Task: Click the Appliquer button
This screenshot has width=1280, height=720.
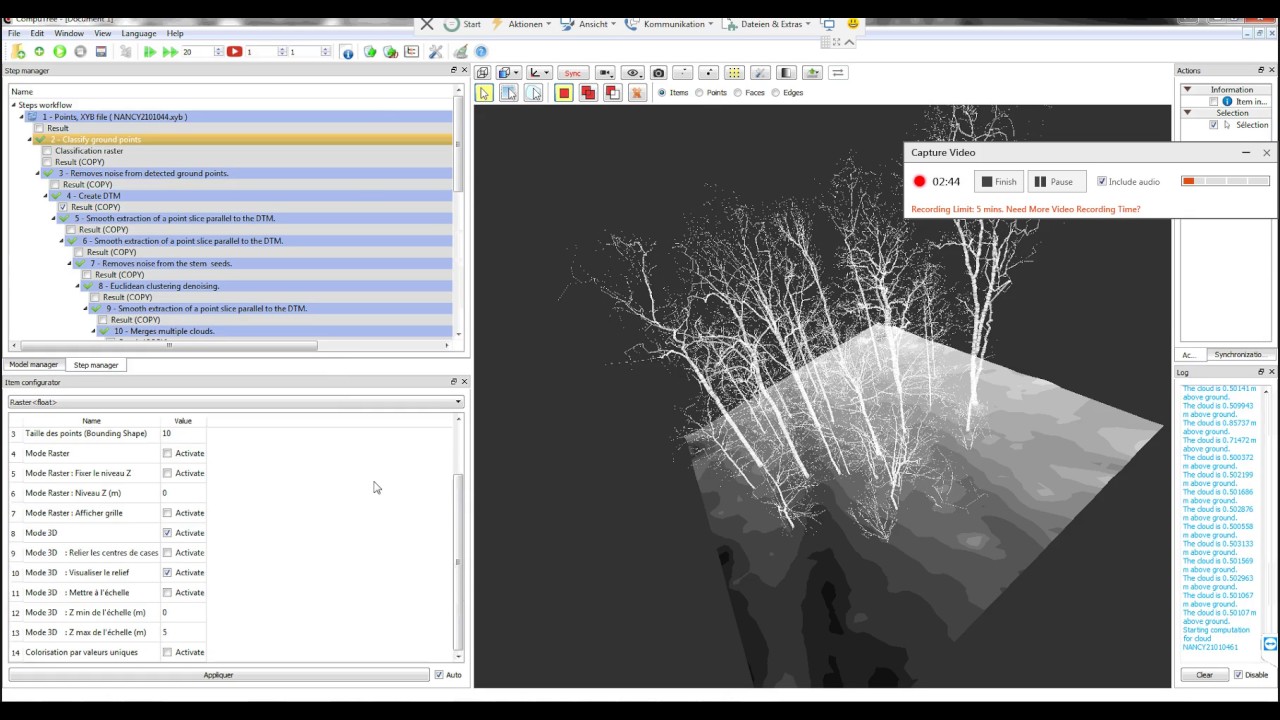Action: 218,675
